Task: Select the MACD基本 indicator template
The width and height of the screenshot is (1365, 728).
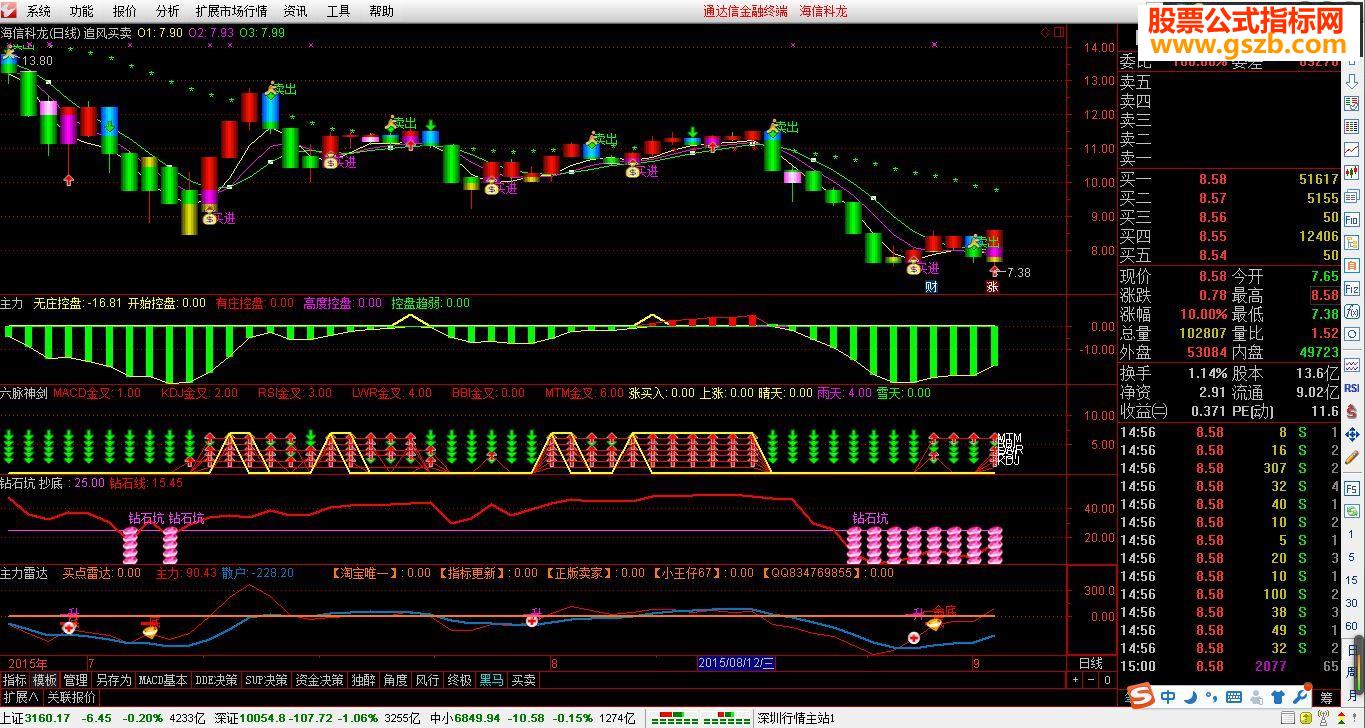Action: pos(163,680)
